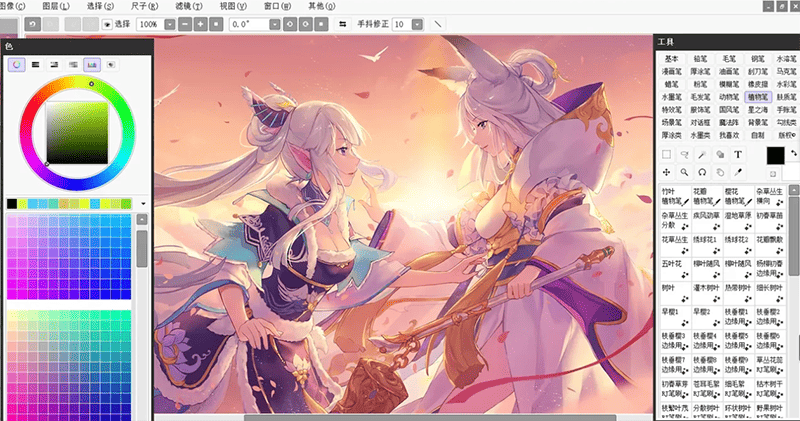Viewport: 800px width, 421px height.
Task: Switch to the highlighted 植物笔 brush group
Action: click(758, 97)
